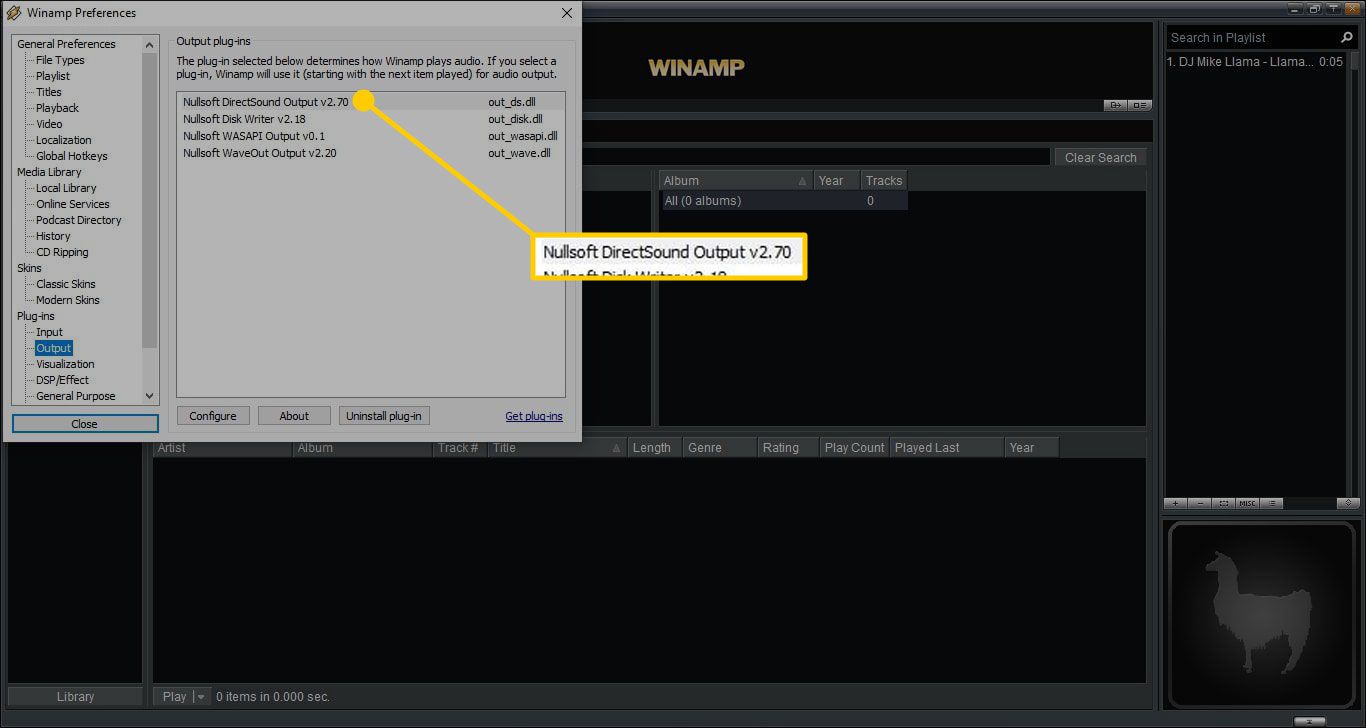Select the Skins tree node
Image resolution: width=1366 pixels, height=728 pixels.
click(29, 268)
